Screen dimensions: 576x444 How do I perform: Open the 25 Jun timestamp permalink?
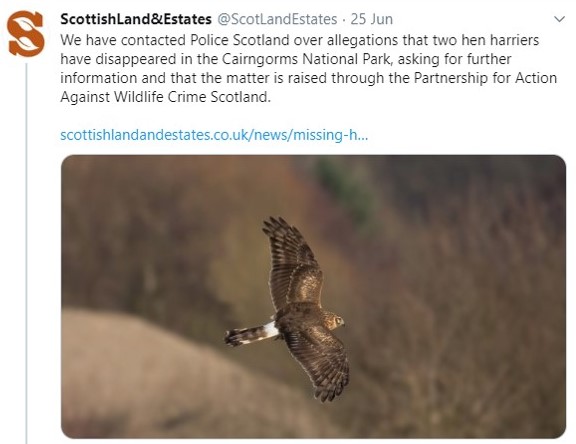point(371,19)
